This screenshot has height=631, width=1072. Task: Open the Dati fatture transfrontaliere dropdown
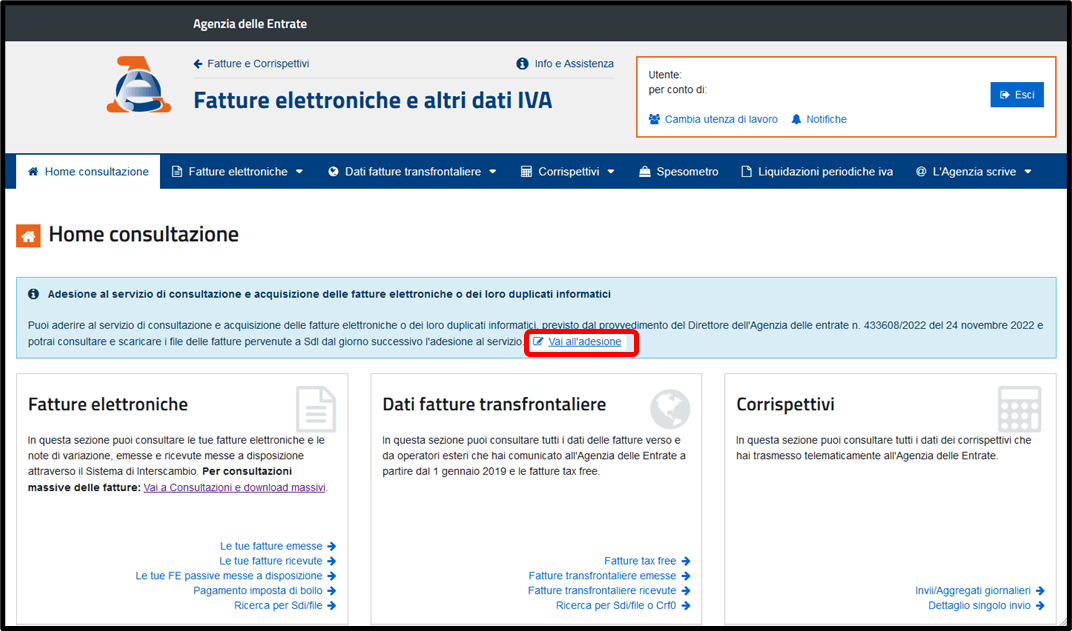point(412,172)
